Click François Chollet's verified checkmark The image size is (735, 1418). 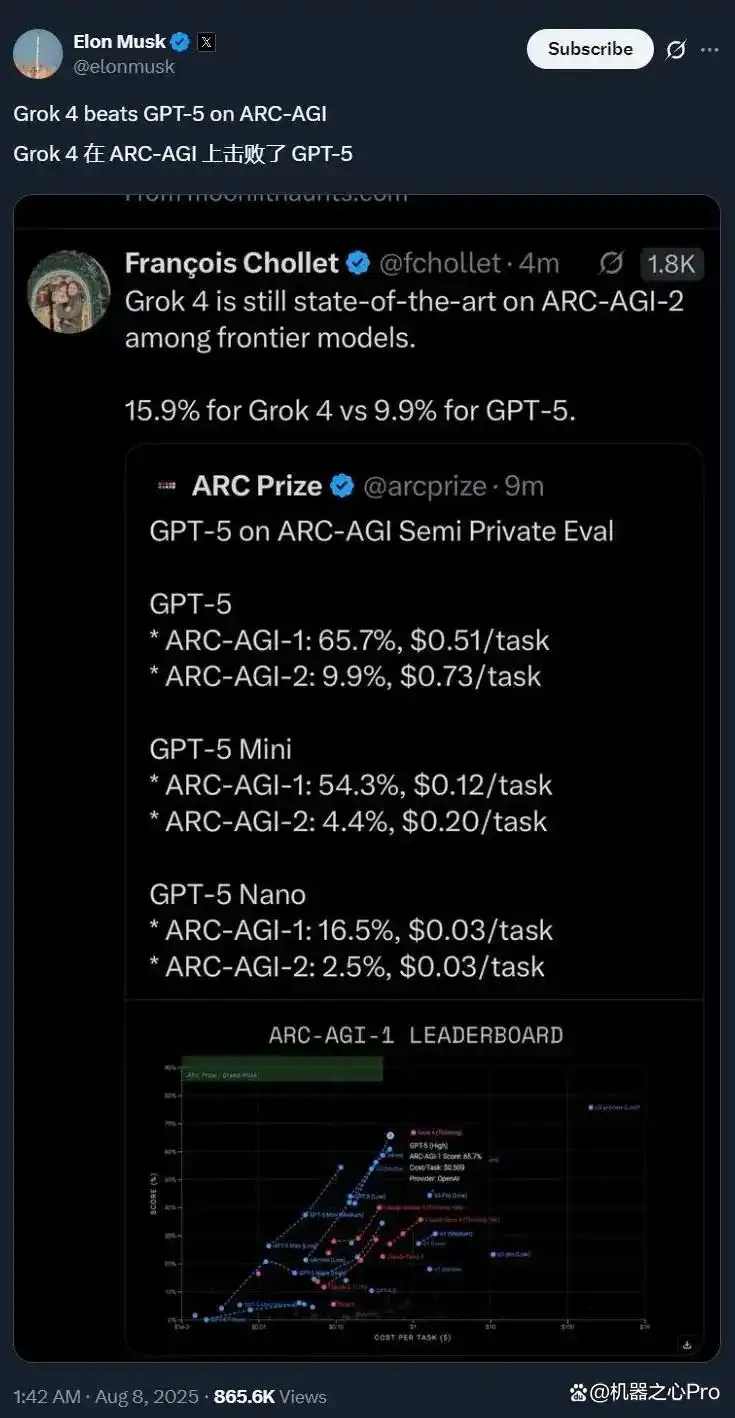tap(358, 264)
